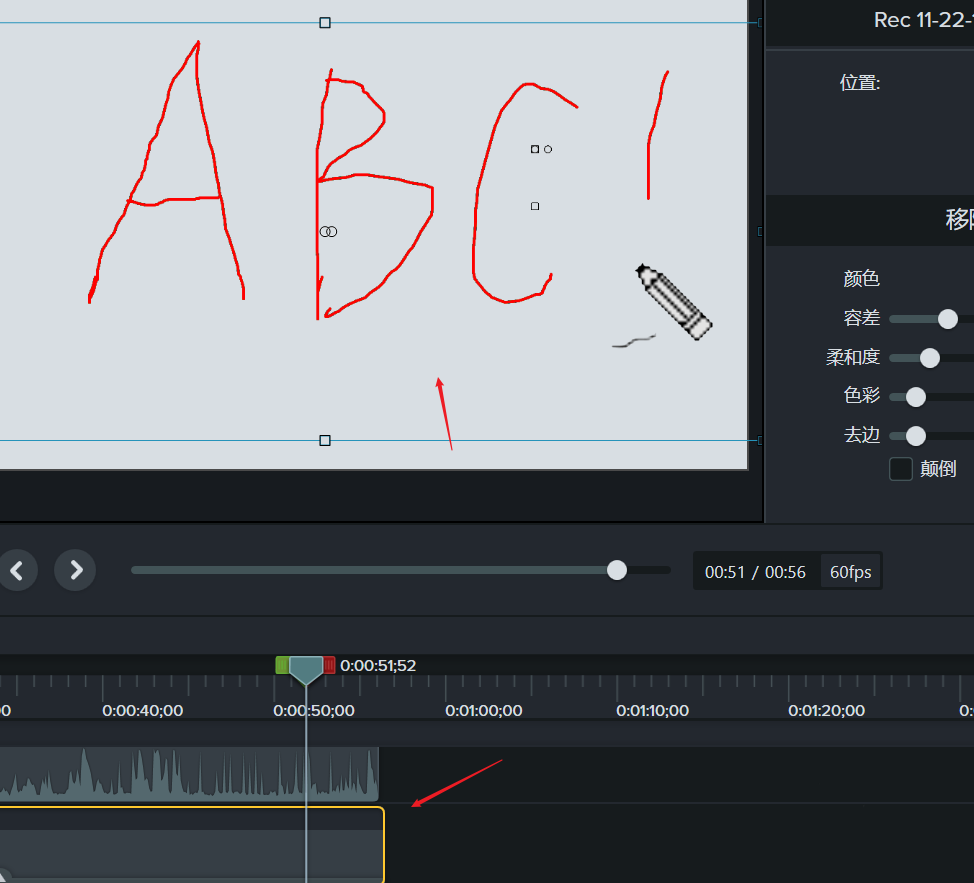Image resolution: width=974 pixels, height=883 pixels.
Task: Click the red out-point marker on the playhead
Action: click(x=330, y=664)
